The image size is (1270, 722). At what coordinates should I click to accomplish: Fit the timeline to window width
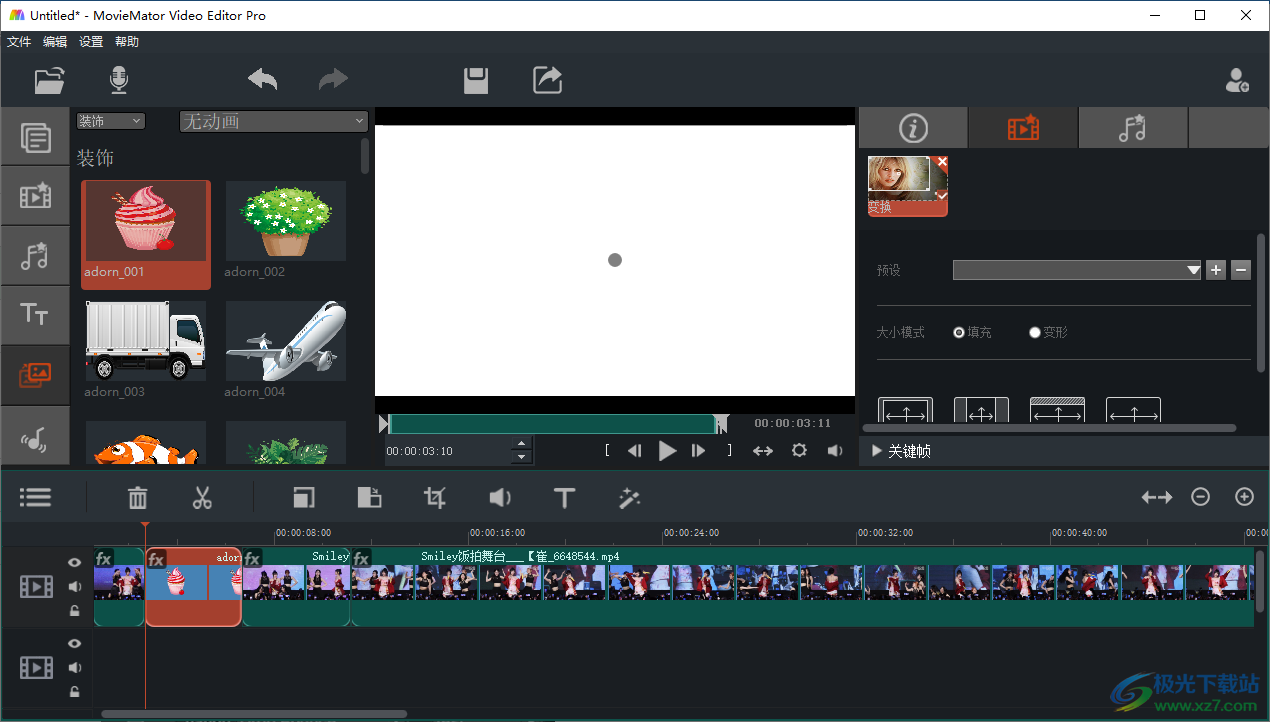click(1156, 497)
